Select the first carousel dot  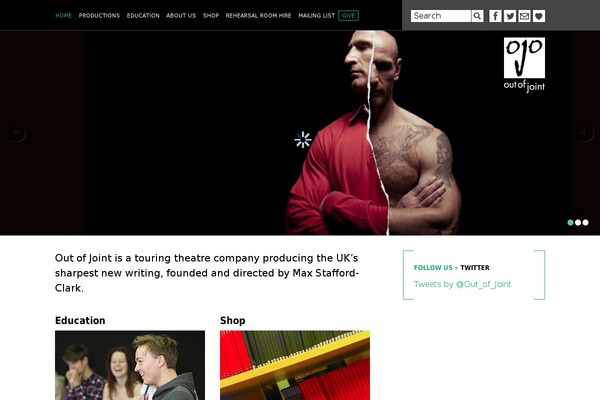570,222
